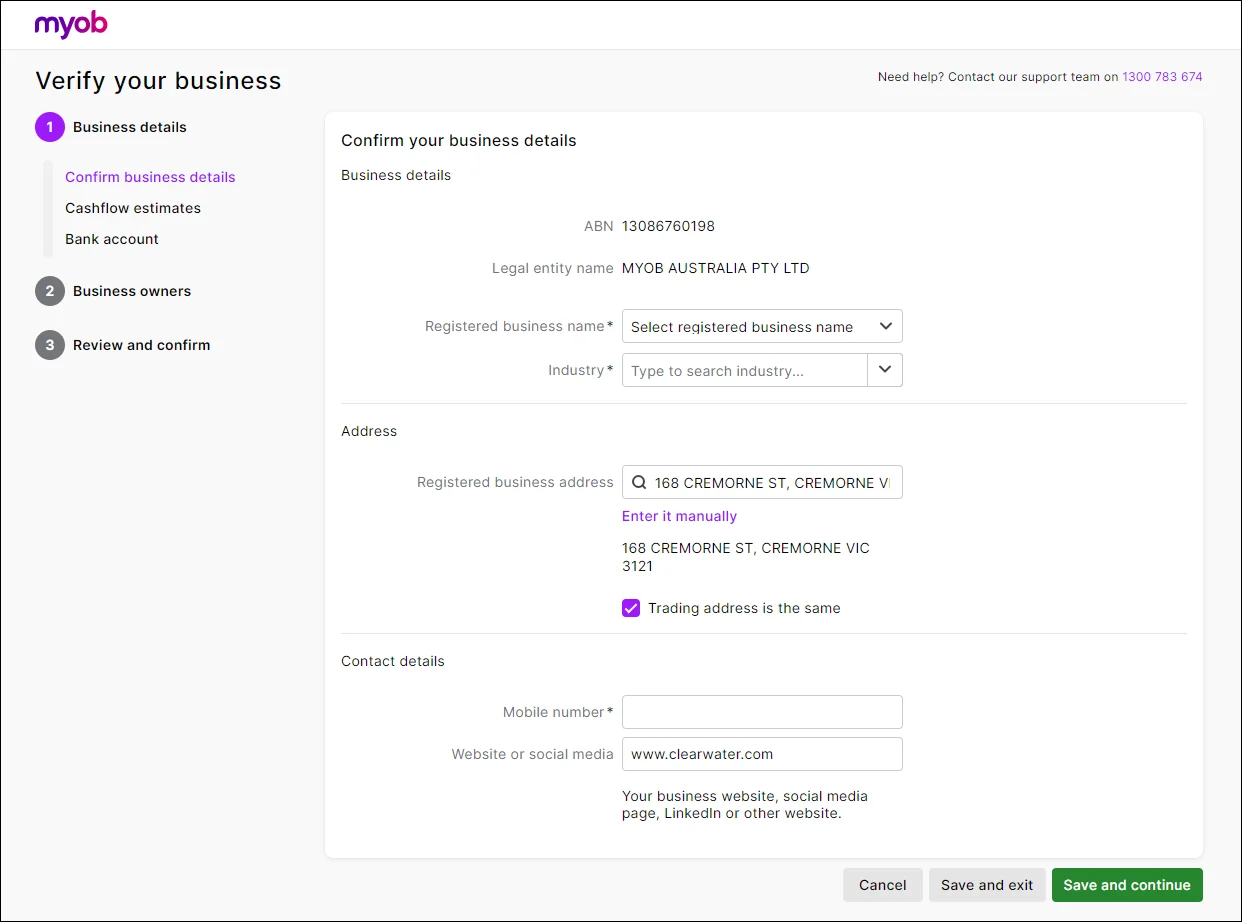
Task: Open Confirm business details section
Action: point(150,177)
